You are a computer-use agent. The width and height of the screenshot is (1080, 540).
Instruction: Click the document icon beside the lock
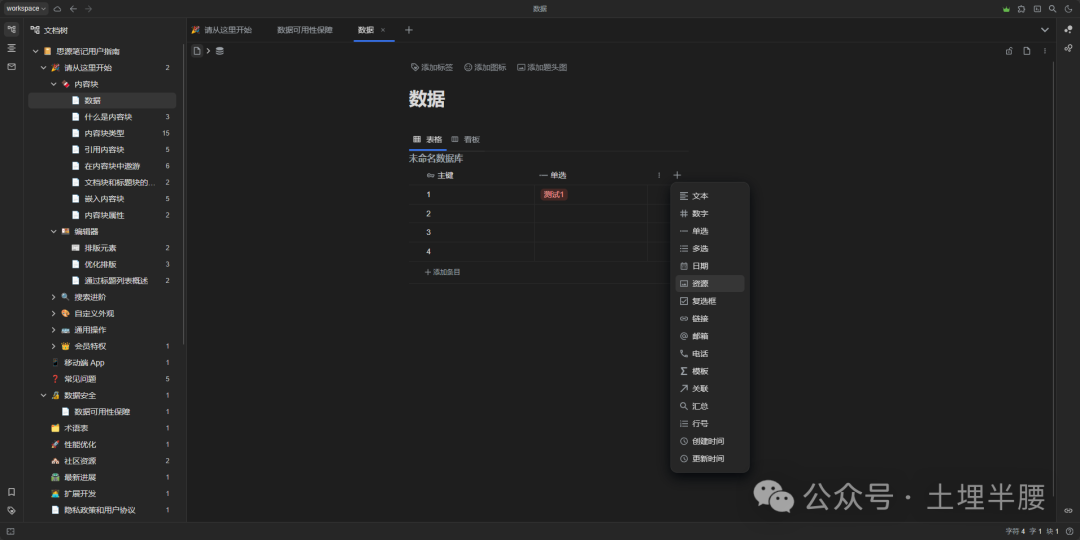pos(1027,51)
